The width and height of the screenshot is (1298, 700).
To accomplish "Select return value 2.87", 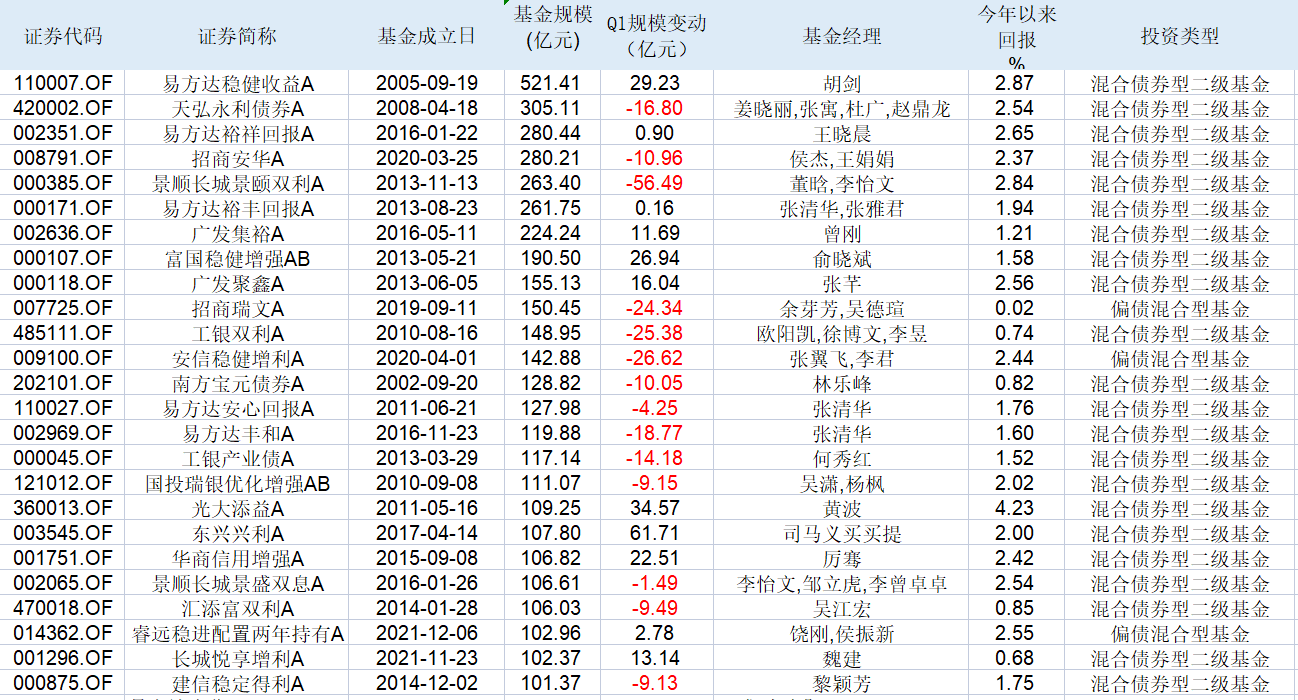I will click(1014, 83).
